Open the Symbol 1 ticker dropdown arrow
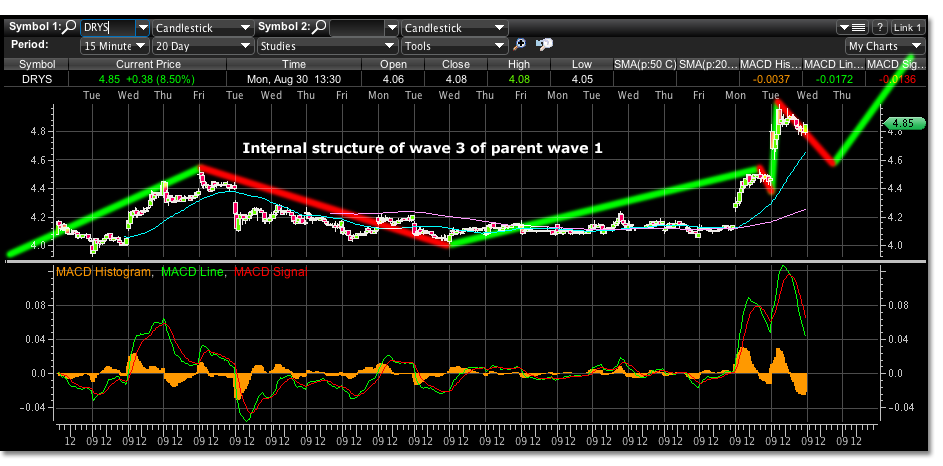The height and width of the screenshot is (466, 943). pyautogui.click(x=142, y=29)
